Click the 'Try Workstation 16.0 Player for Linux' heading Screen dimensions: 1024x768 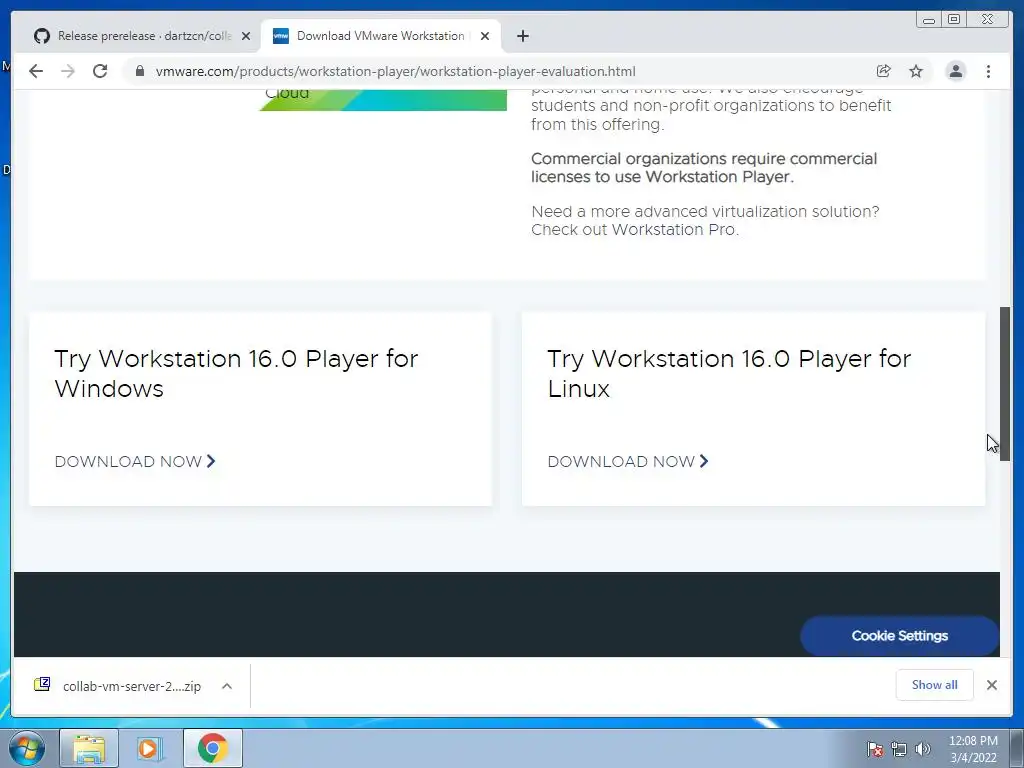(x=729, y=374)
